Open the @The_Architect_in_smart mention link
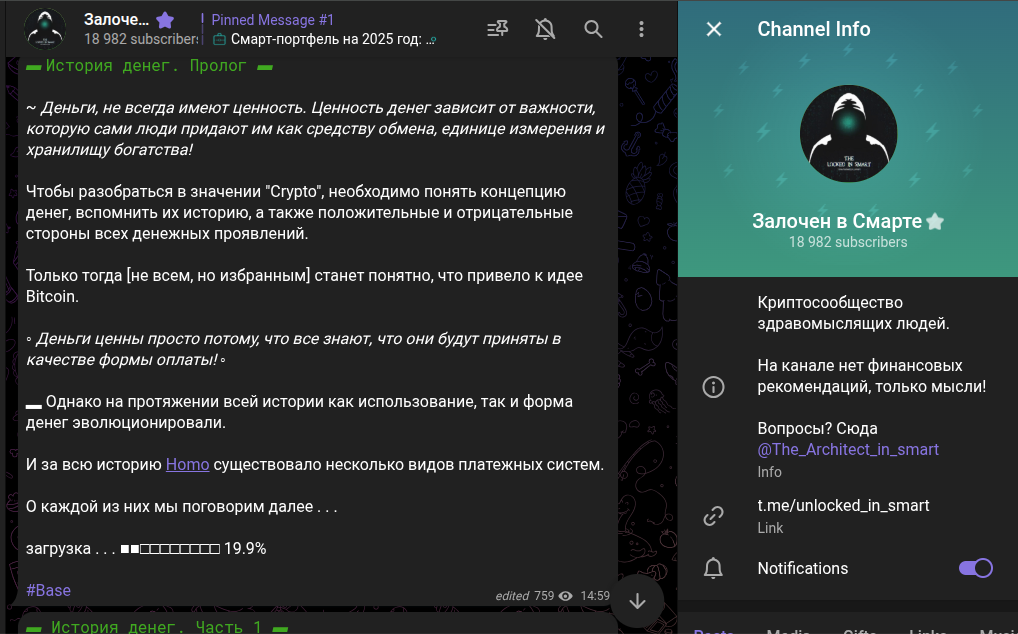 click(848, 450)
